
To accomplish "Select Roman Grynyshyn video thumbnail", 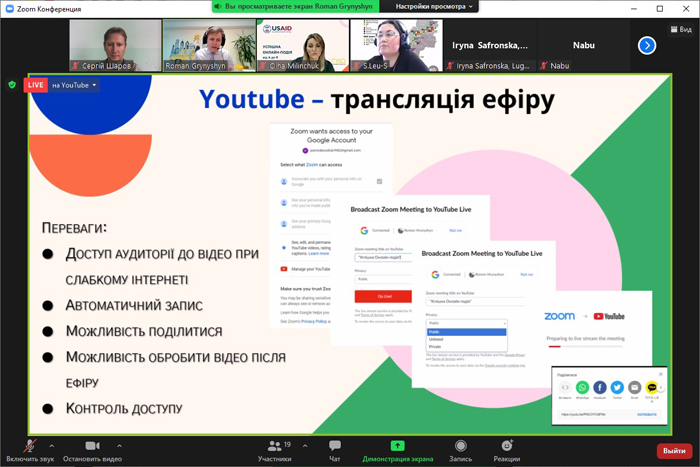I will pos(209,45).
